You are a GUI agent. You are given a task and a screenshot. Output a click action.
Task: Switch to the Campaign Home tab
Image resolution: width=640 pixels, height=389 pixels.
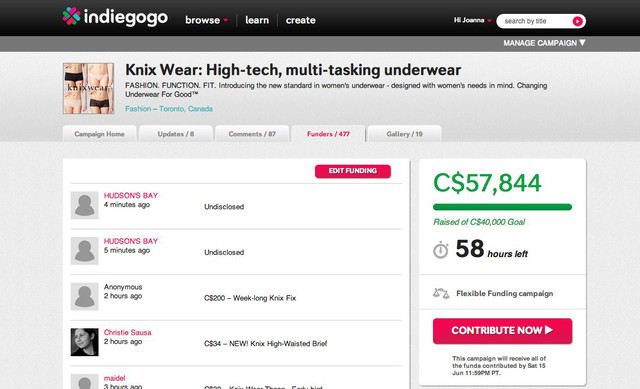click(x=100, y=134)
